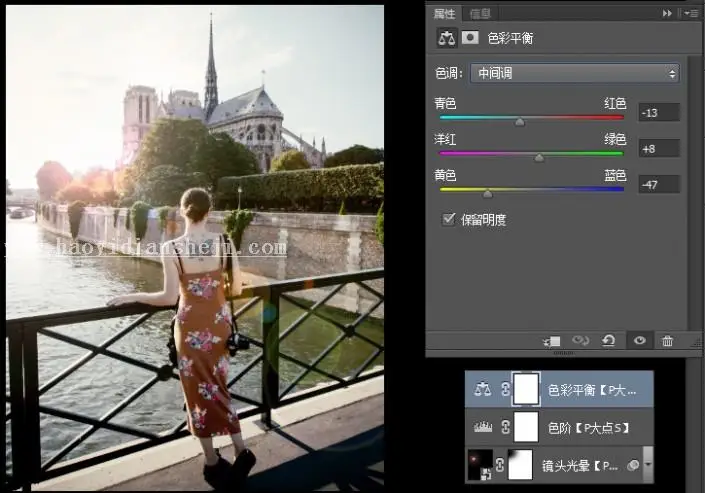This screenshot has height=493, width=705.
Task: Click the yellow-blue value field showing -47
Action: 659,184
